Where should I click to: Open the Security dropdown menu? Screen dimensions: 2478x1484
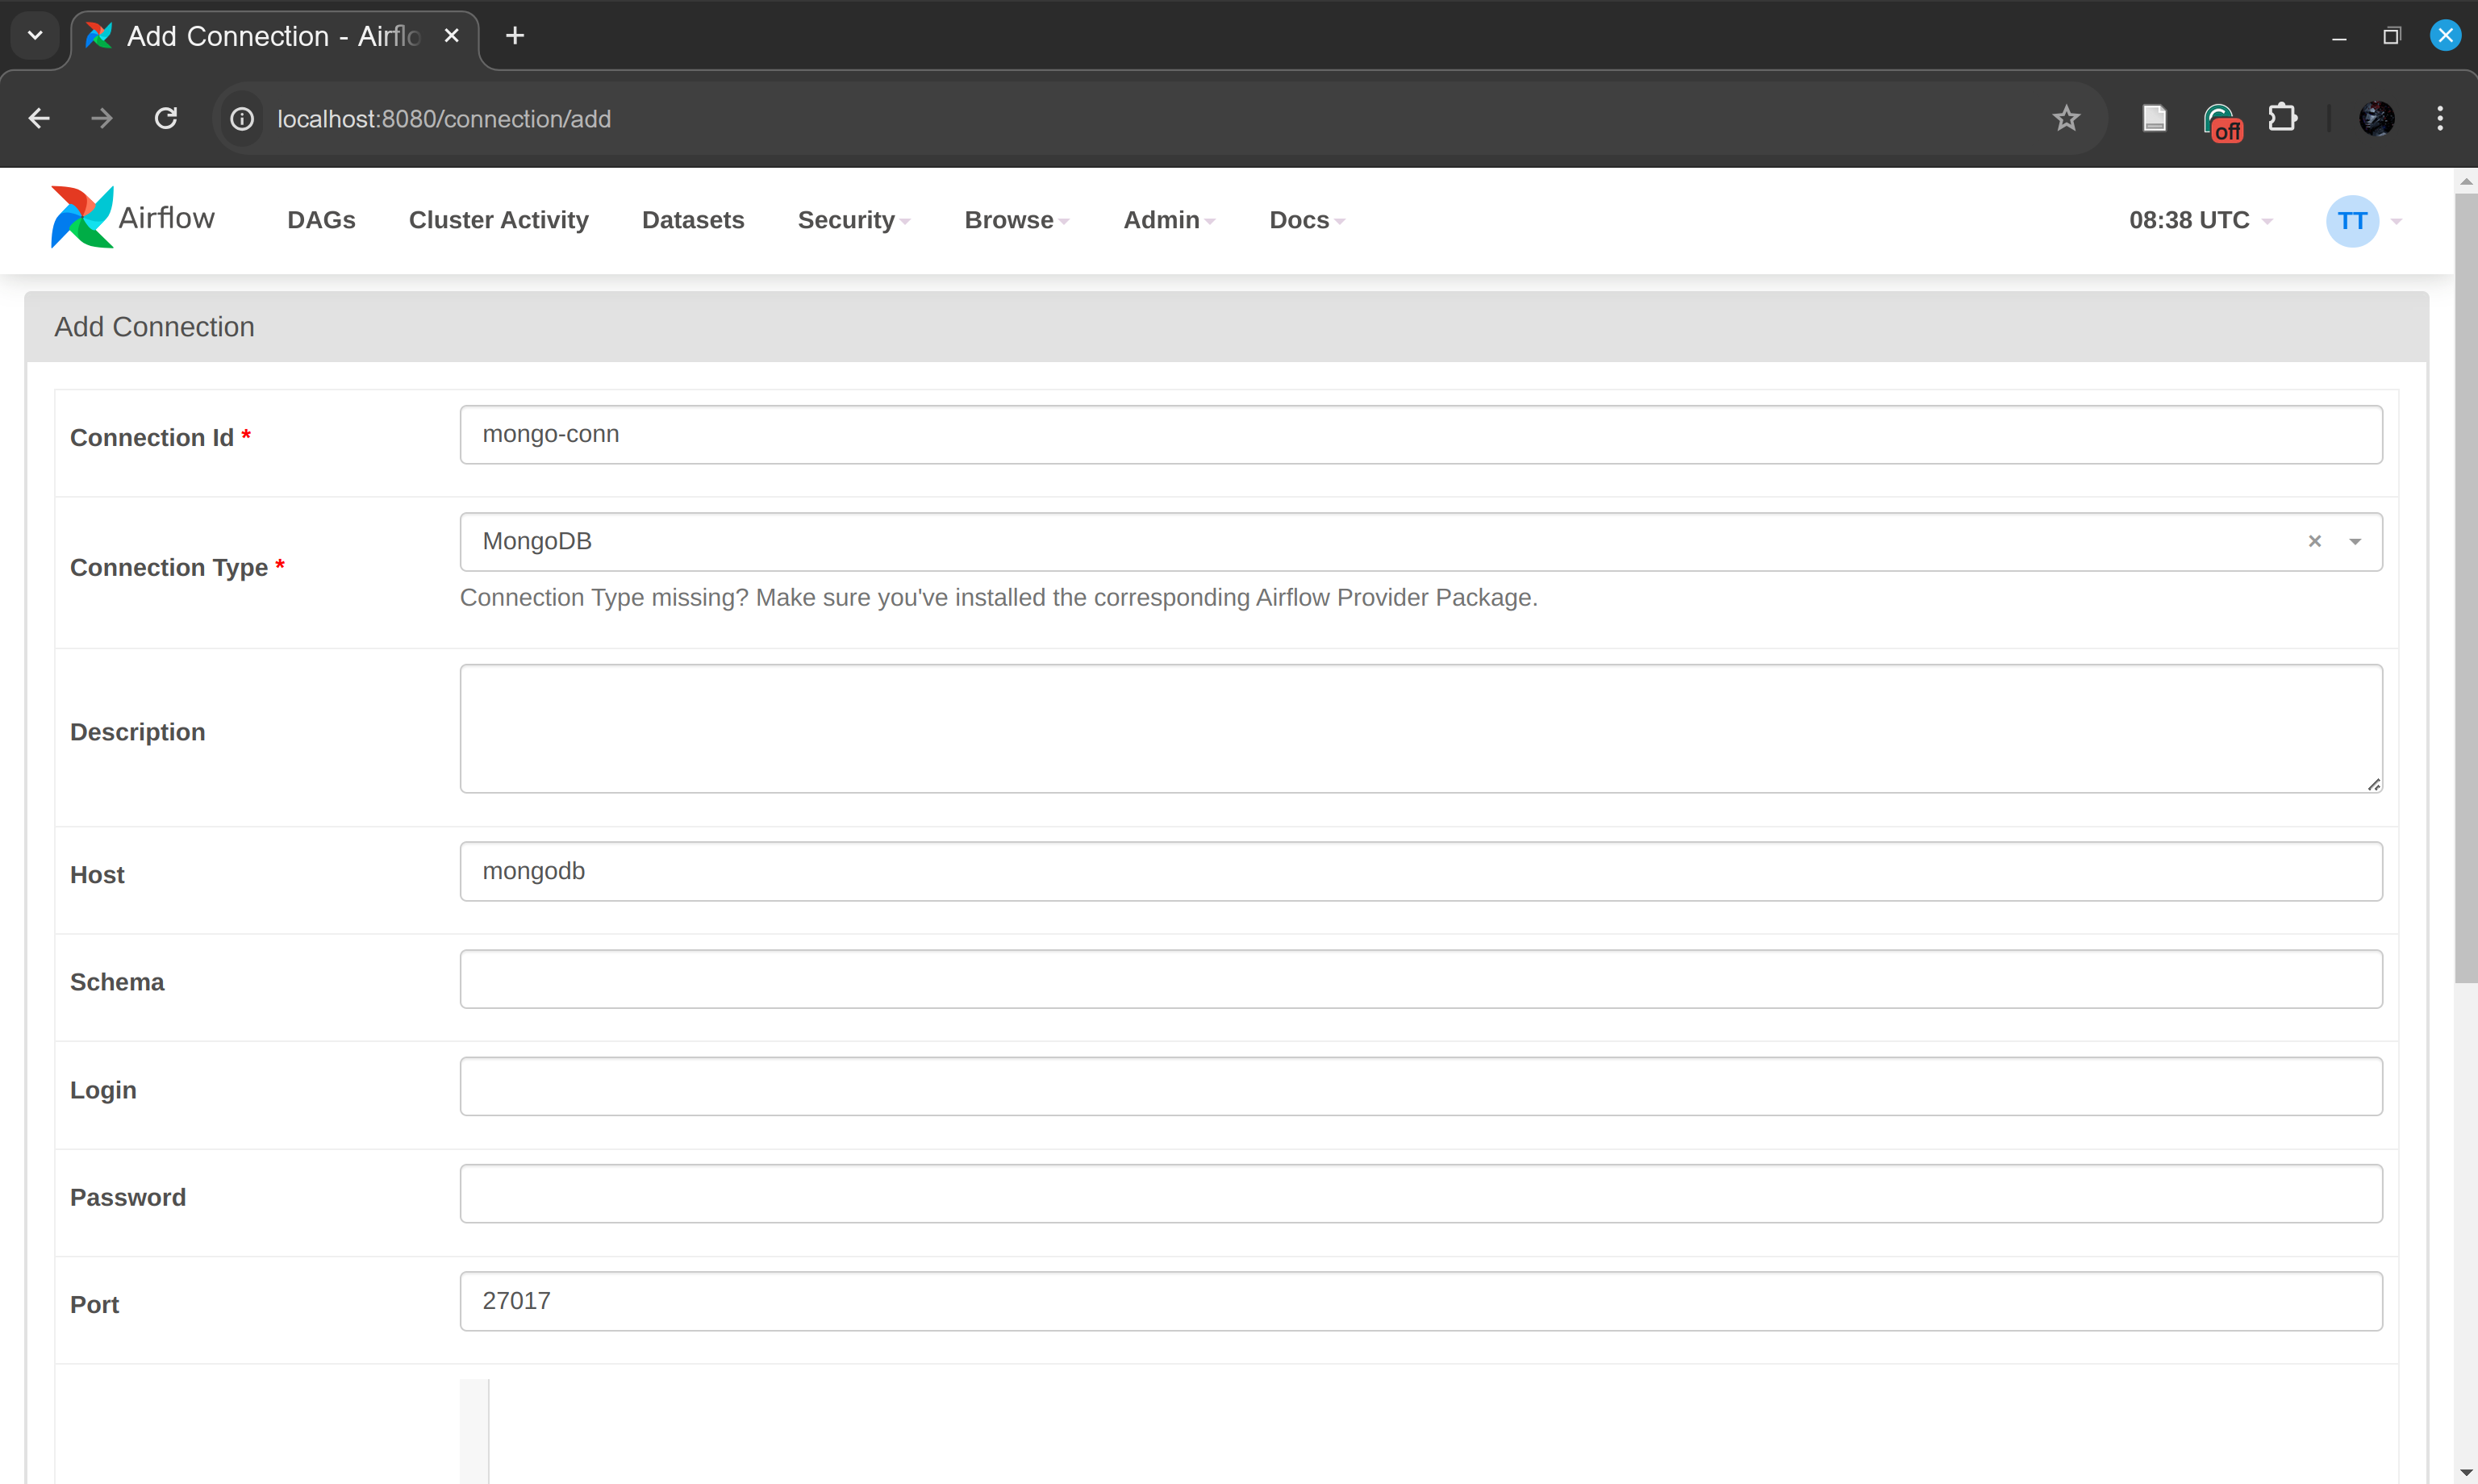point(853,220)
